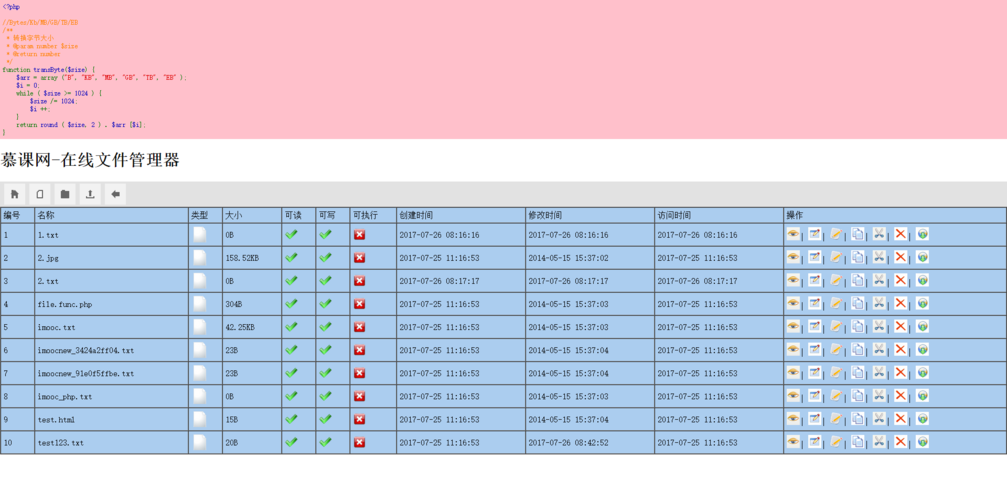
Task: Copy 1.txt using the copy icon
Action: click(857, 234)
